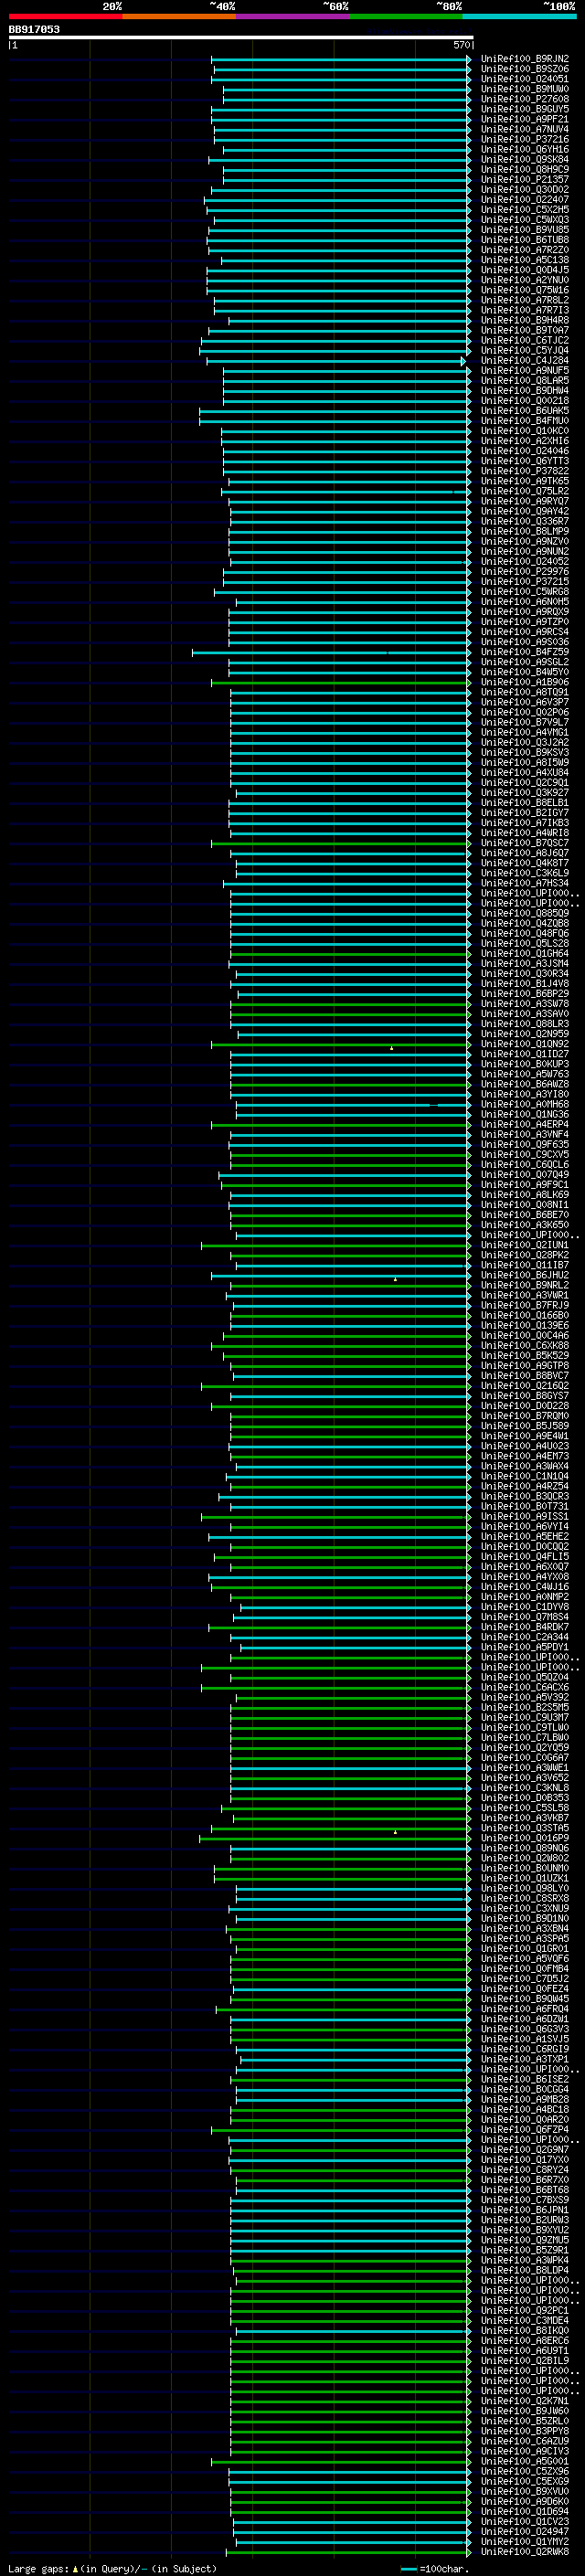Viewport: 585px width, 2576px height.
Task: Click the =100char. scale legend
Action: point(434,2568)
